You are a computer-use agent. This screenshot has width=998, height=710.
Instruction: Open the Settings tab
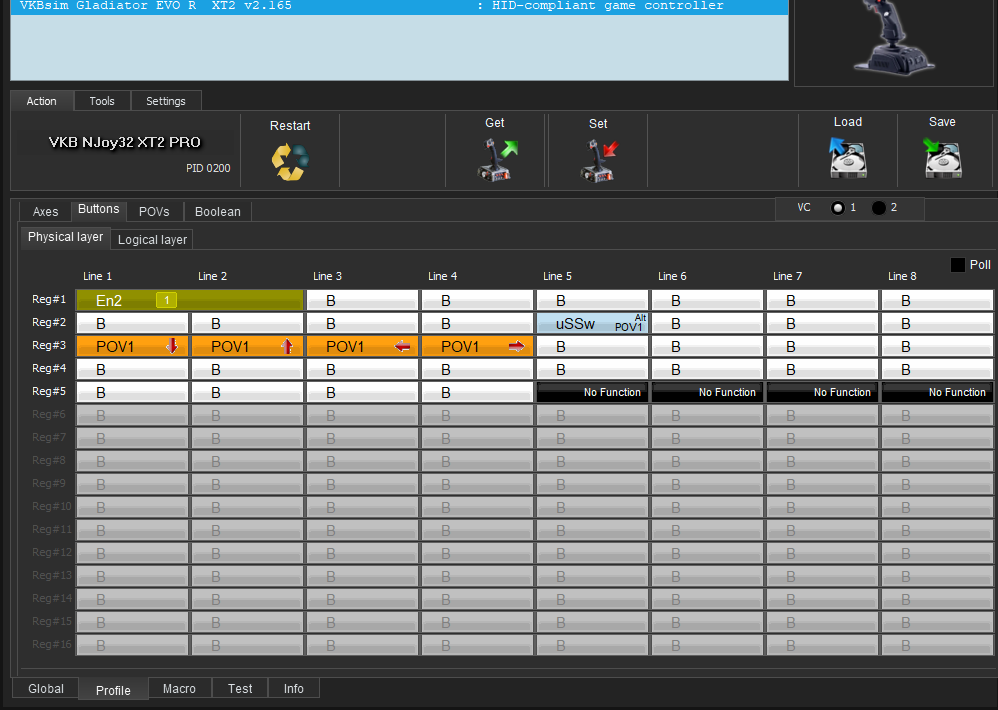pos(166,101)
